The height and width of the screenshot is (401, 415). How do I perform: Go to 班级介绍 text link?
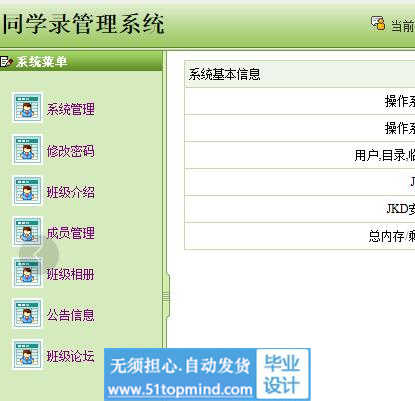click(x=71, y=192)
